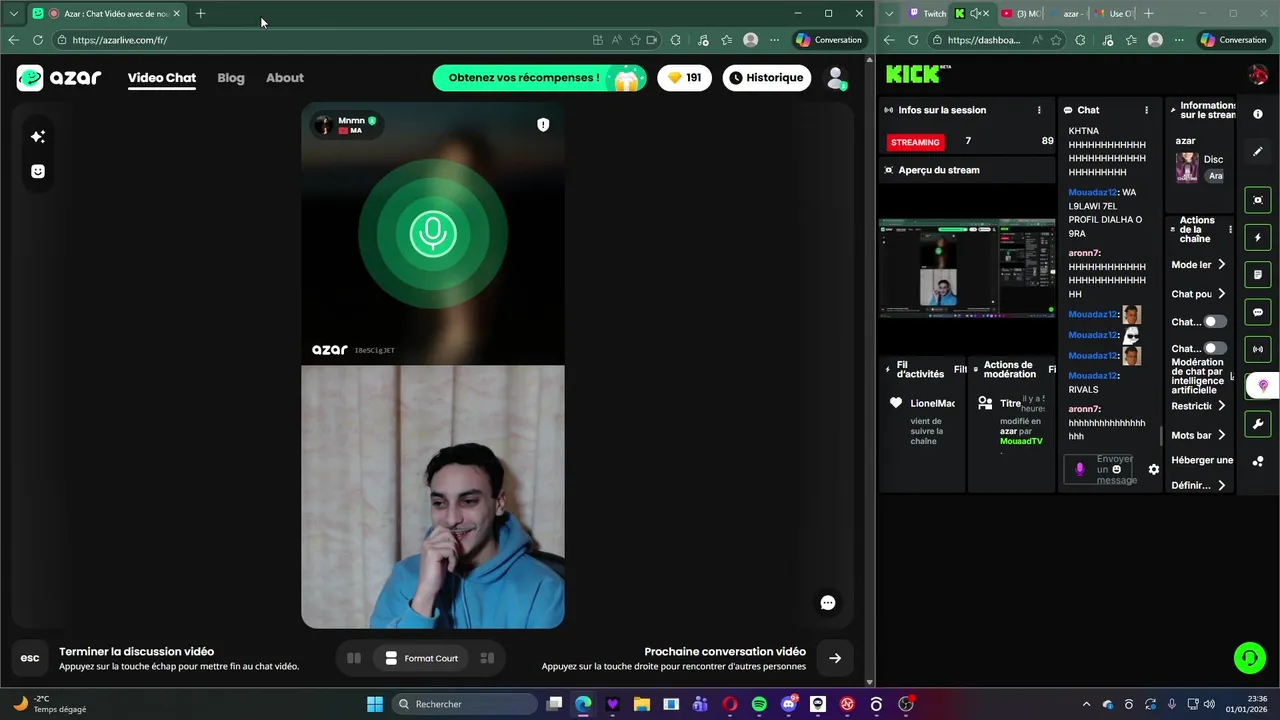Screen dimensions: 1280x720
Task: Toggle stream preview icon in Kick sidebar
Action: [1258, 200]
